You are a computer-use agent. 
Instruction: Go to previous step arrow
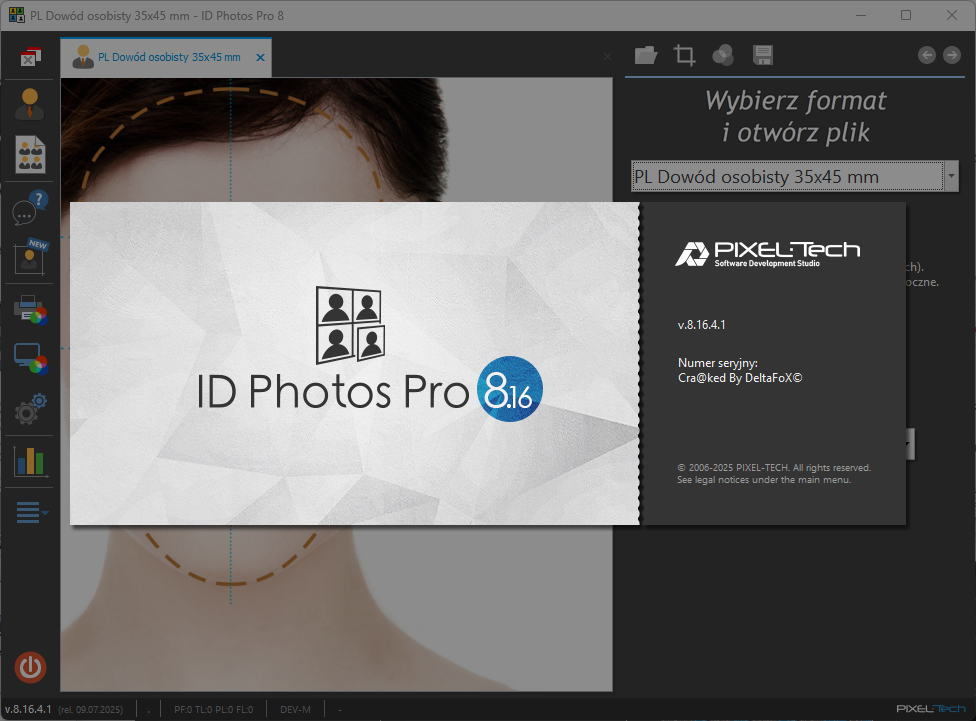click(x=927, y=55)
